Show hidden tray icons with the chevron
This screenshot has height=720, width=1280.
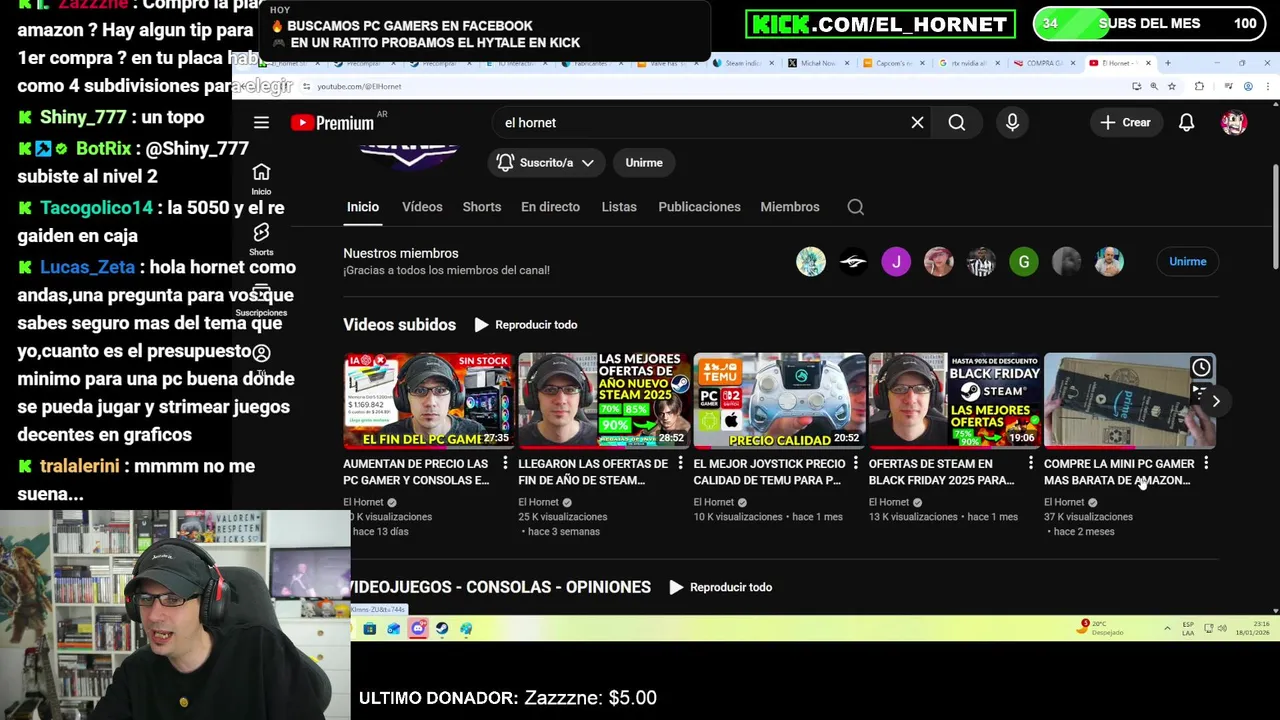click(1167, 628)
